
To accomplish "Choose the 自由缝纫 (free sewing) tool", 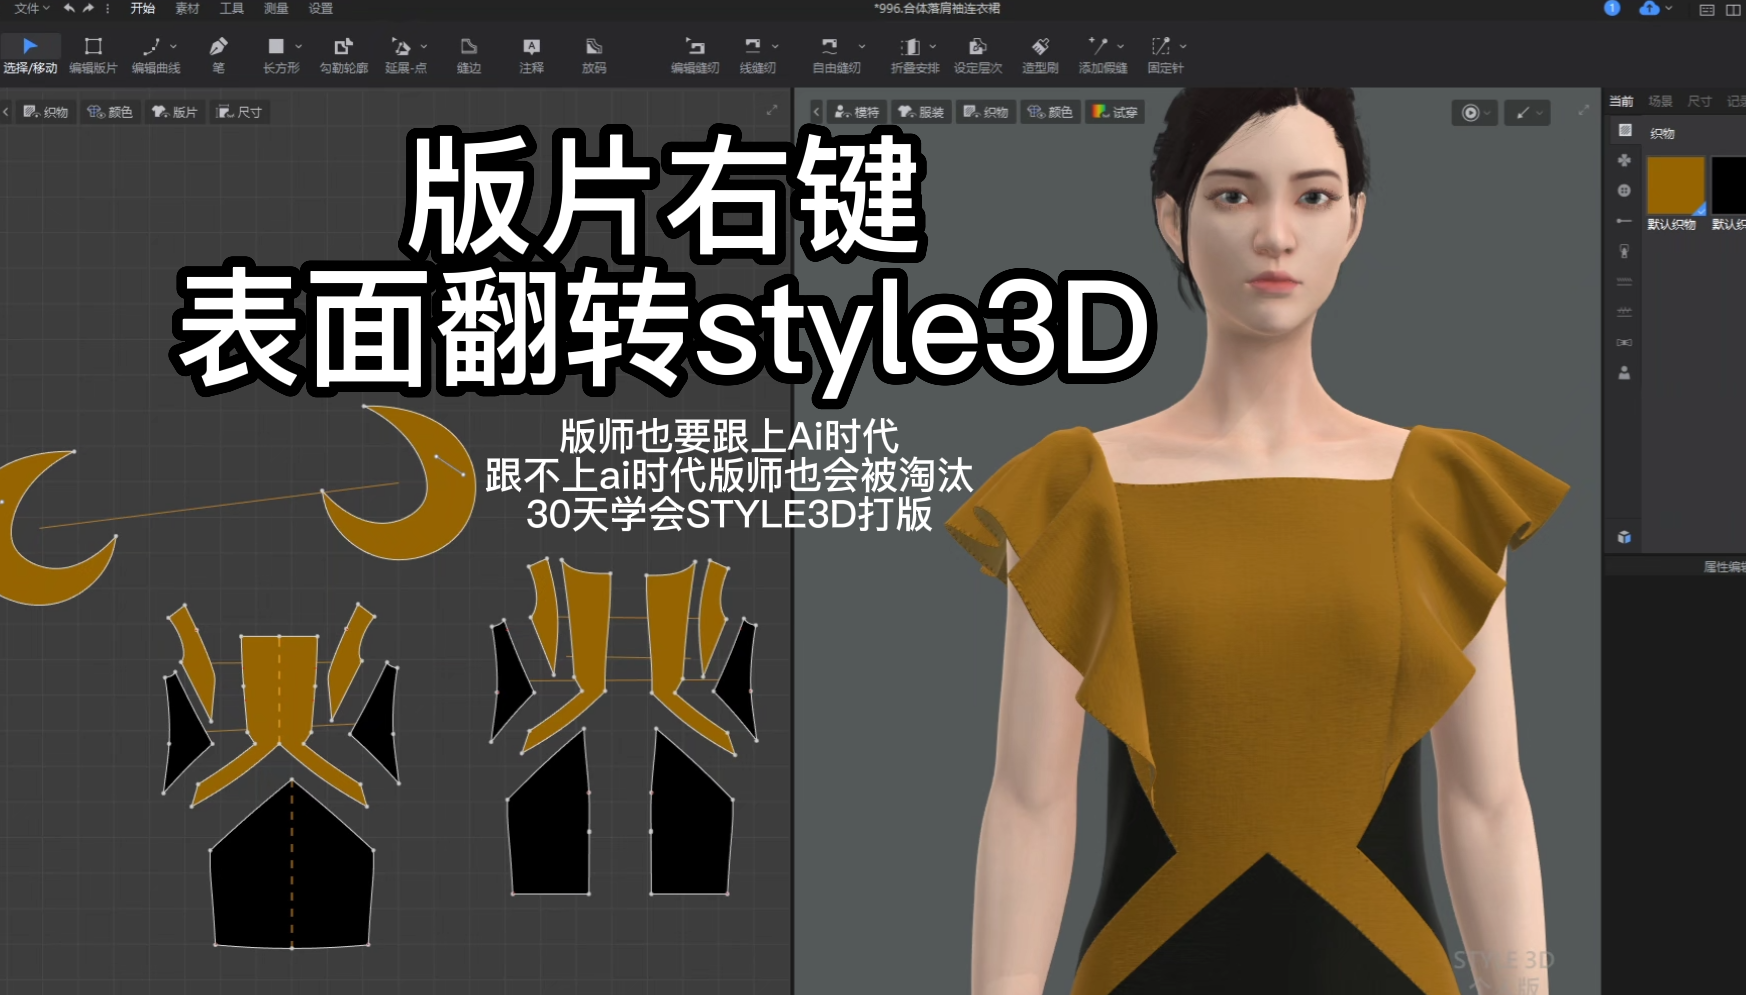I will click(836, 55).
